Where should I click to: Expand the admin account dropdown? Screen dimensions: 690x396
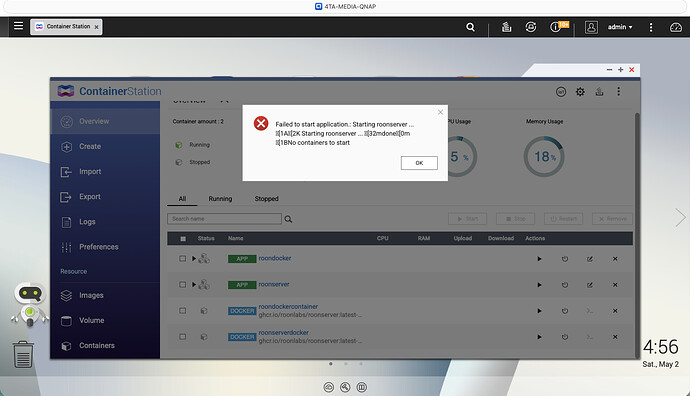click(620, 27)
